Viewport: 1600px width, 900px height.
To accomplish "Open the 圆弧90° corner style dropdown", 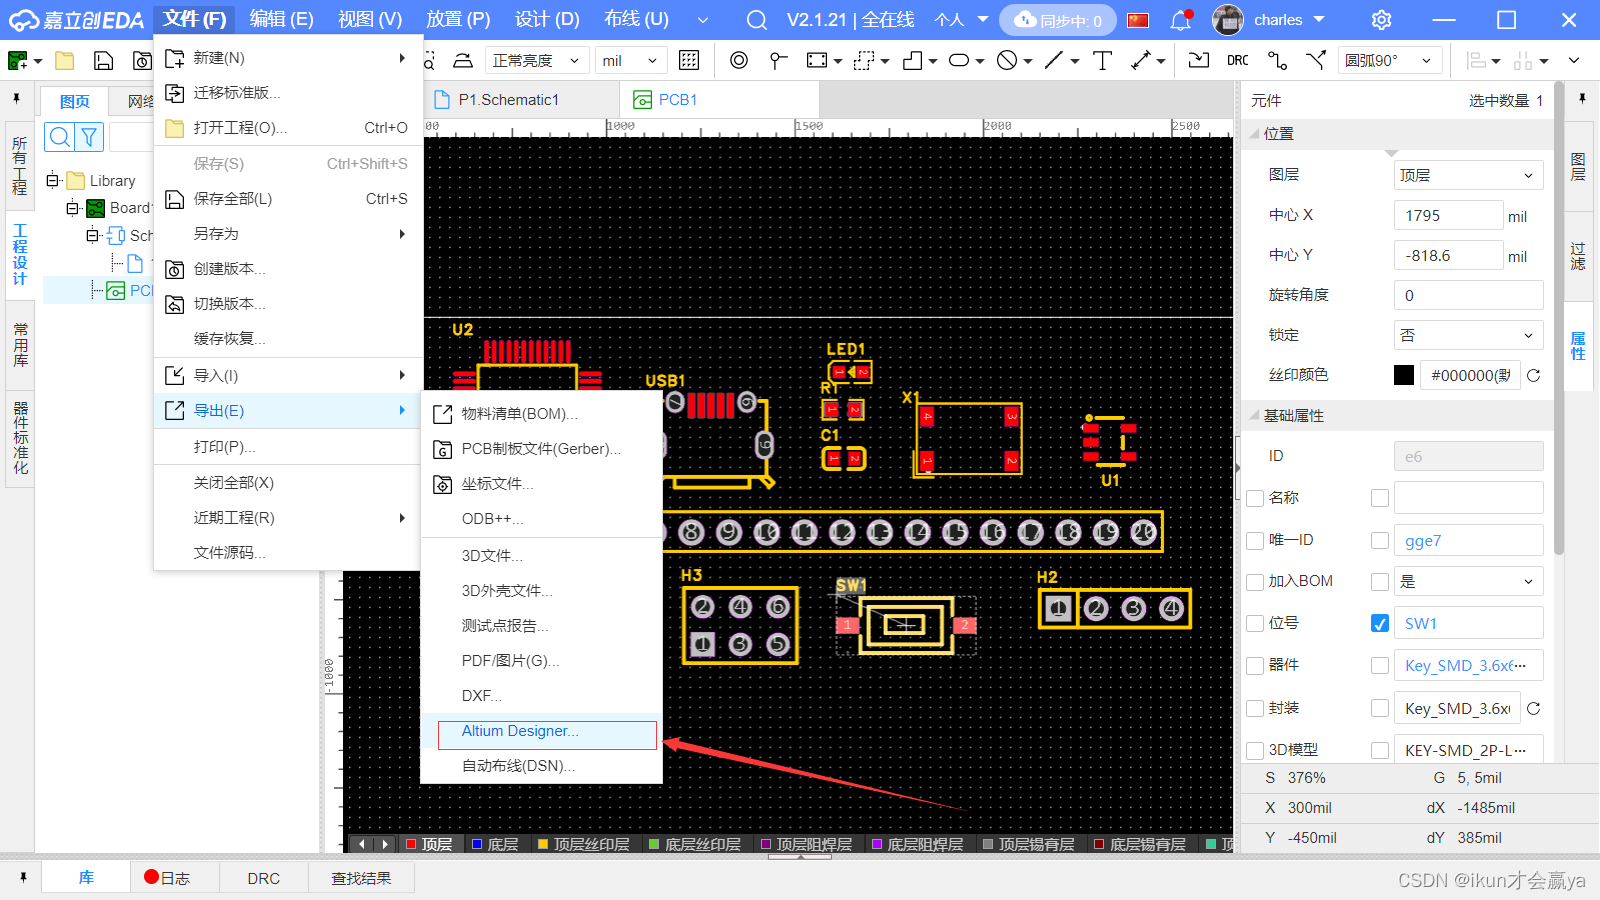I will pyautogui.click(x=1390, y=60).
